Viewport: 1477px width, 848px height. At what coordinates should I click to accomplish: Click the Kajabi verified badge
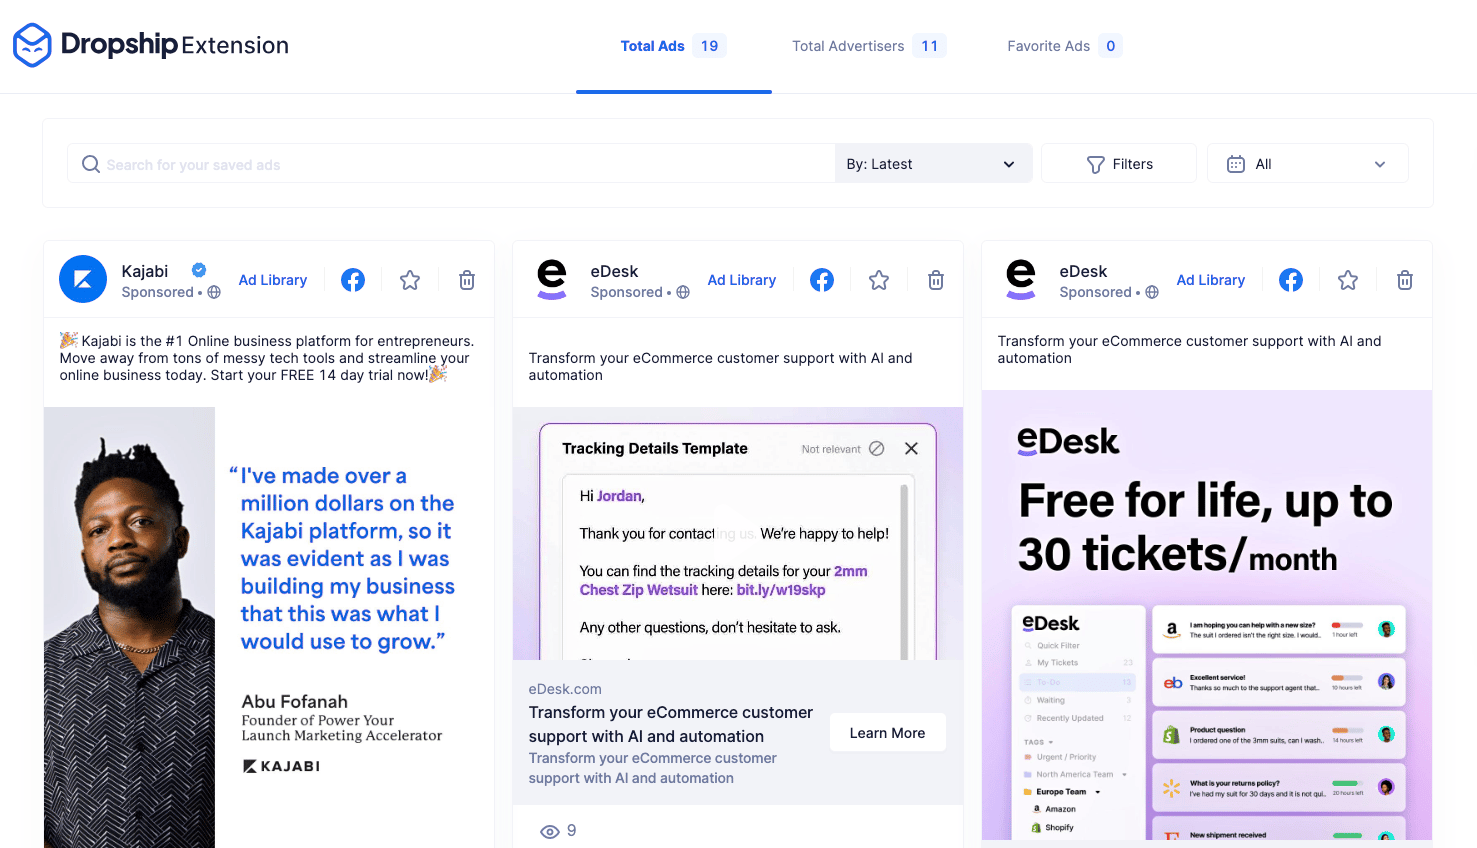pyautogui.click(x=199, y=270)
